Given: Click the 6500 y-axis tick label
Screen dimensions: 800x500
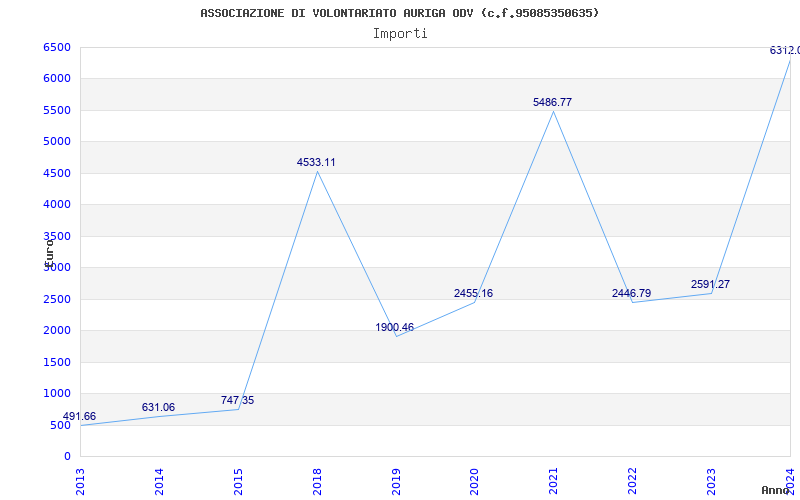Looking at the screenshot, I should point(57,47).
